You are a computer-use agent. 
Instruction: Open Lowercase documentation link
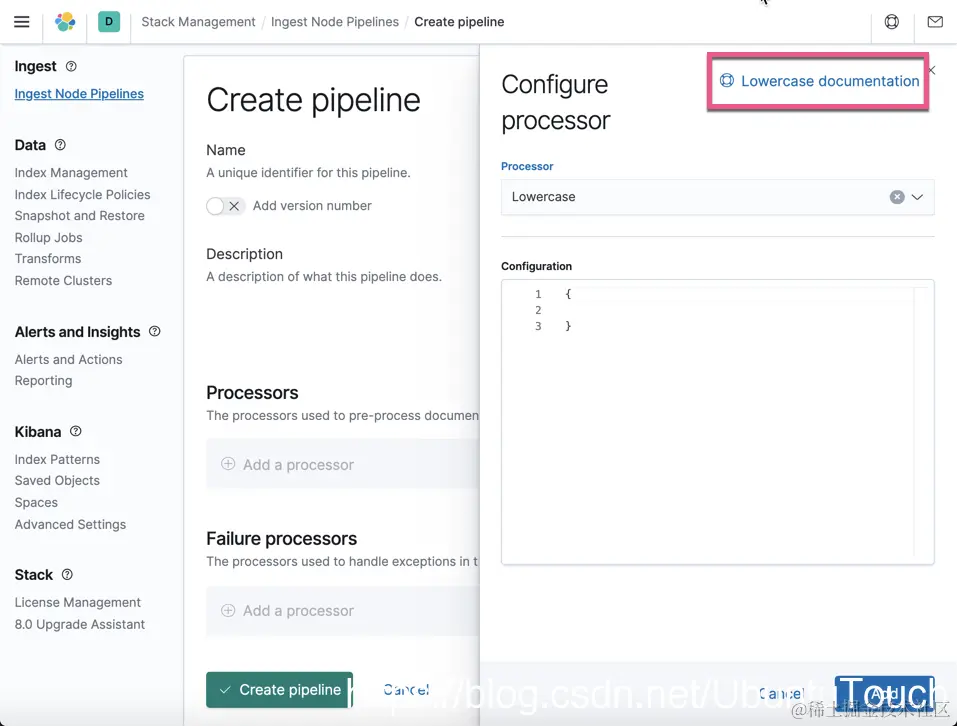(x=819, y=81)
